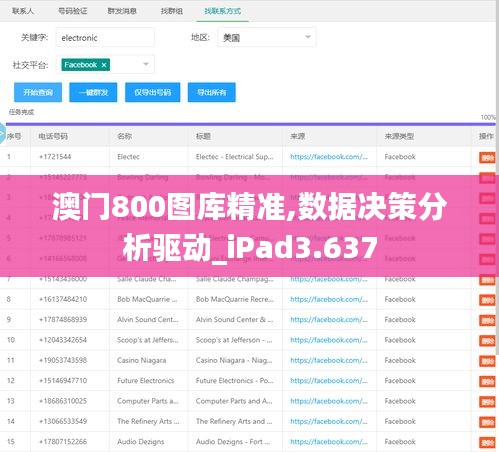Click the 仅导出号码 export button
Screen dimensions: 499x452
click(x=153, y=92)
